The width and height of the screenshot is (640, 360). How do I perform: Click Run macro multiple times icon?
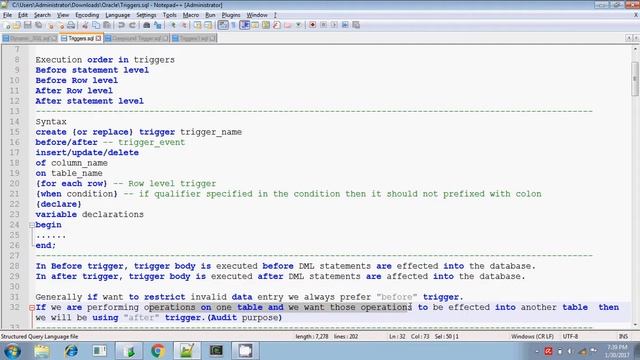(x=345, y=25)
